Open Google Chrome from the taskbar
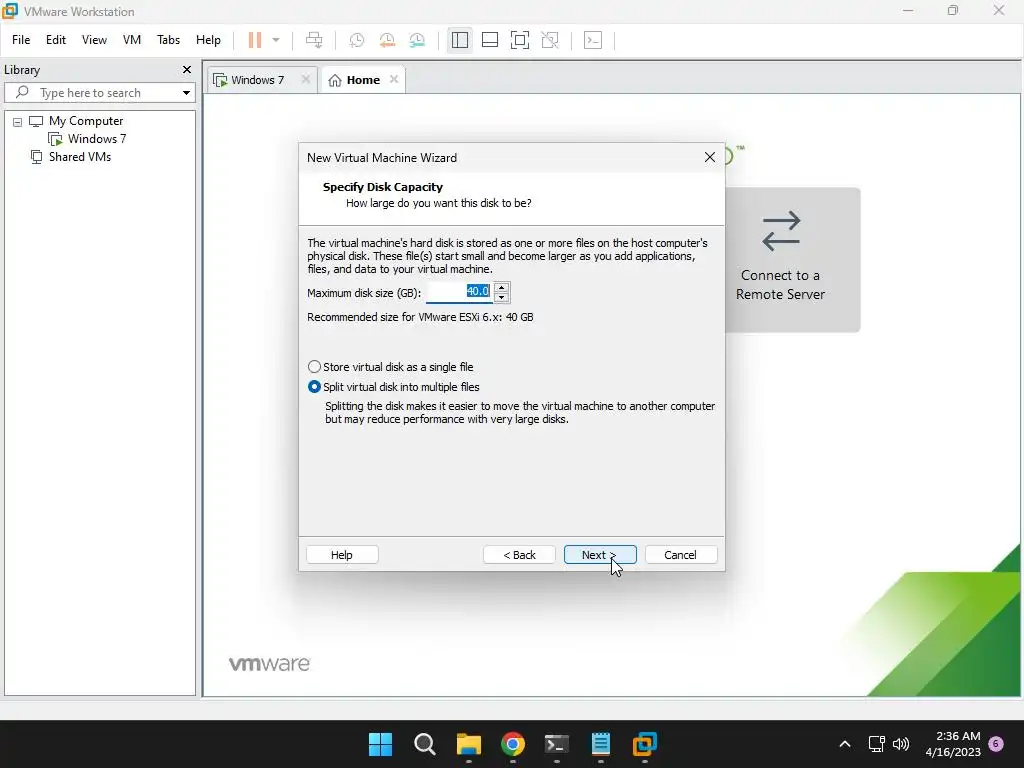 click(513, 744)
